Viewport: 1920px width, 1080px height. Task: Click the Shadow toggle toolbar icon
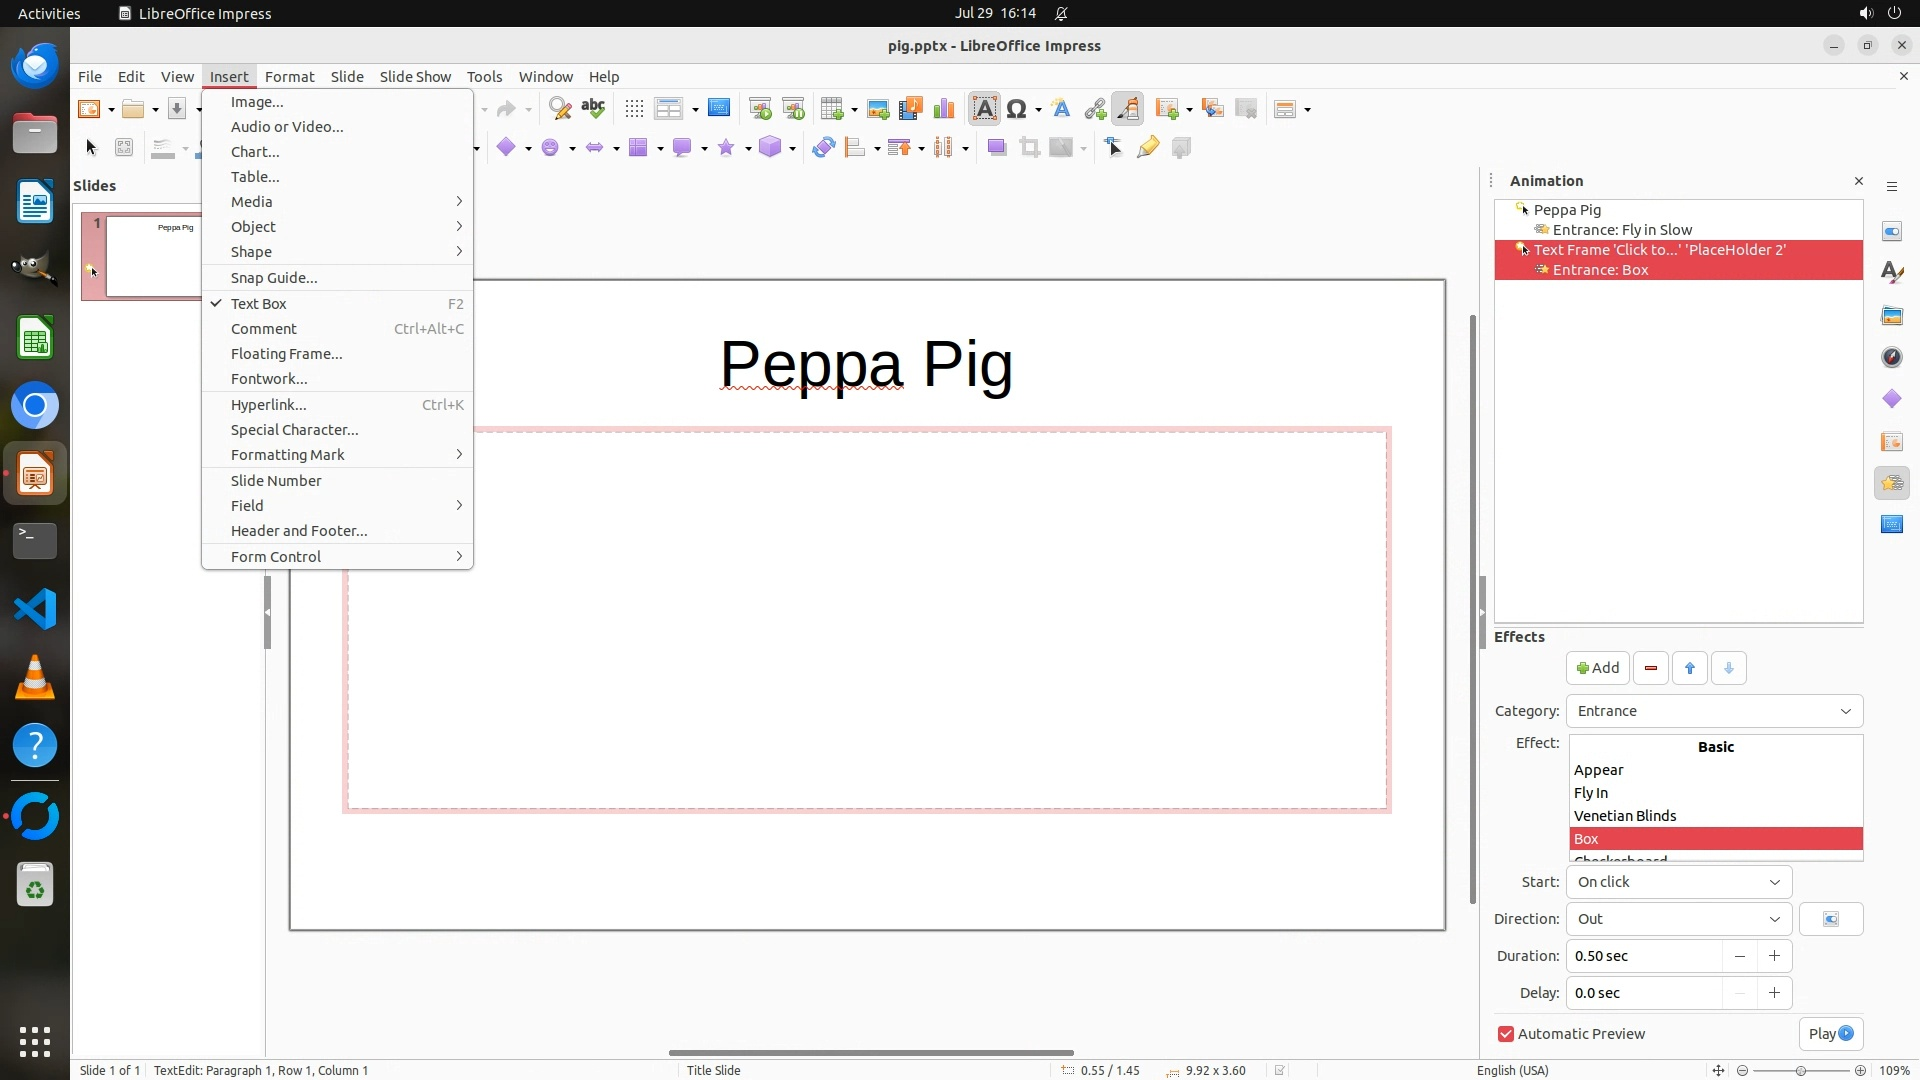pos(996,148)
